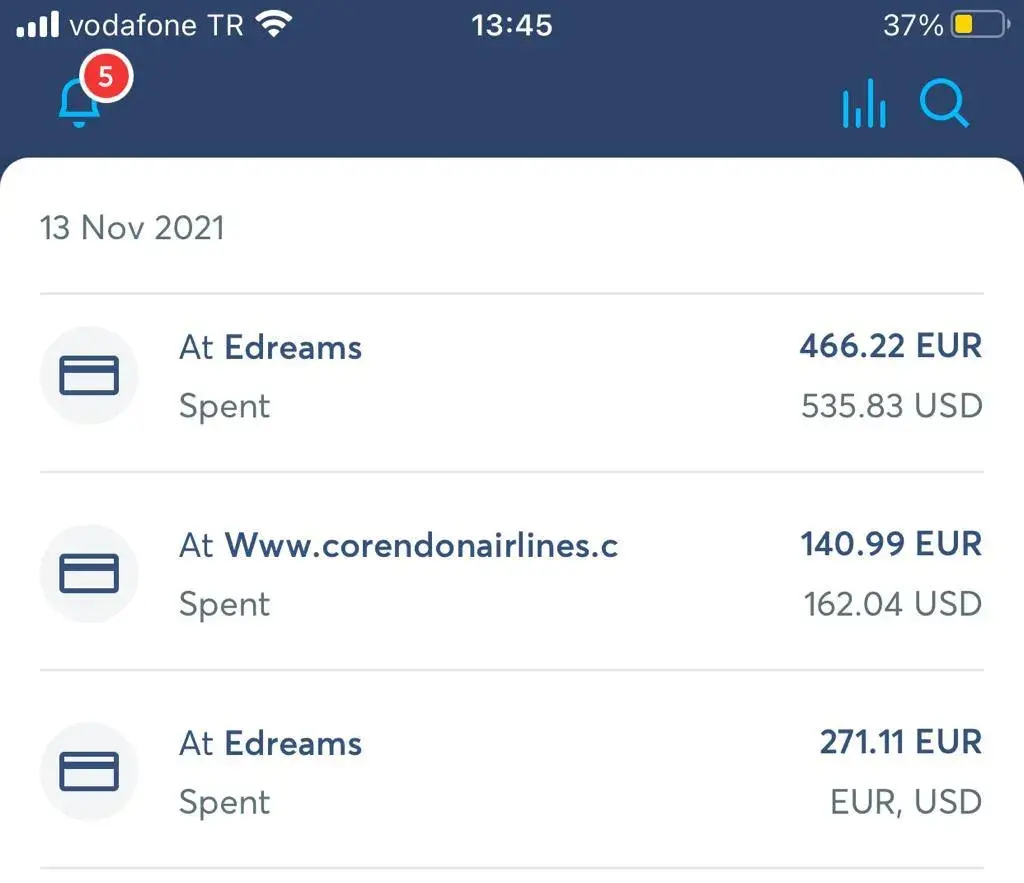Tap card icon beside 466.22 EUR transaction
1024x883 pixels.
coord(89,376)
